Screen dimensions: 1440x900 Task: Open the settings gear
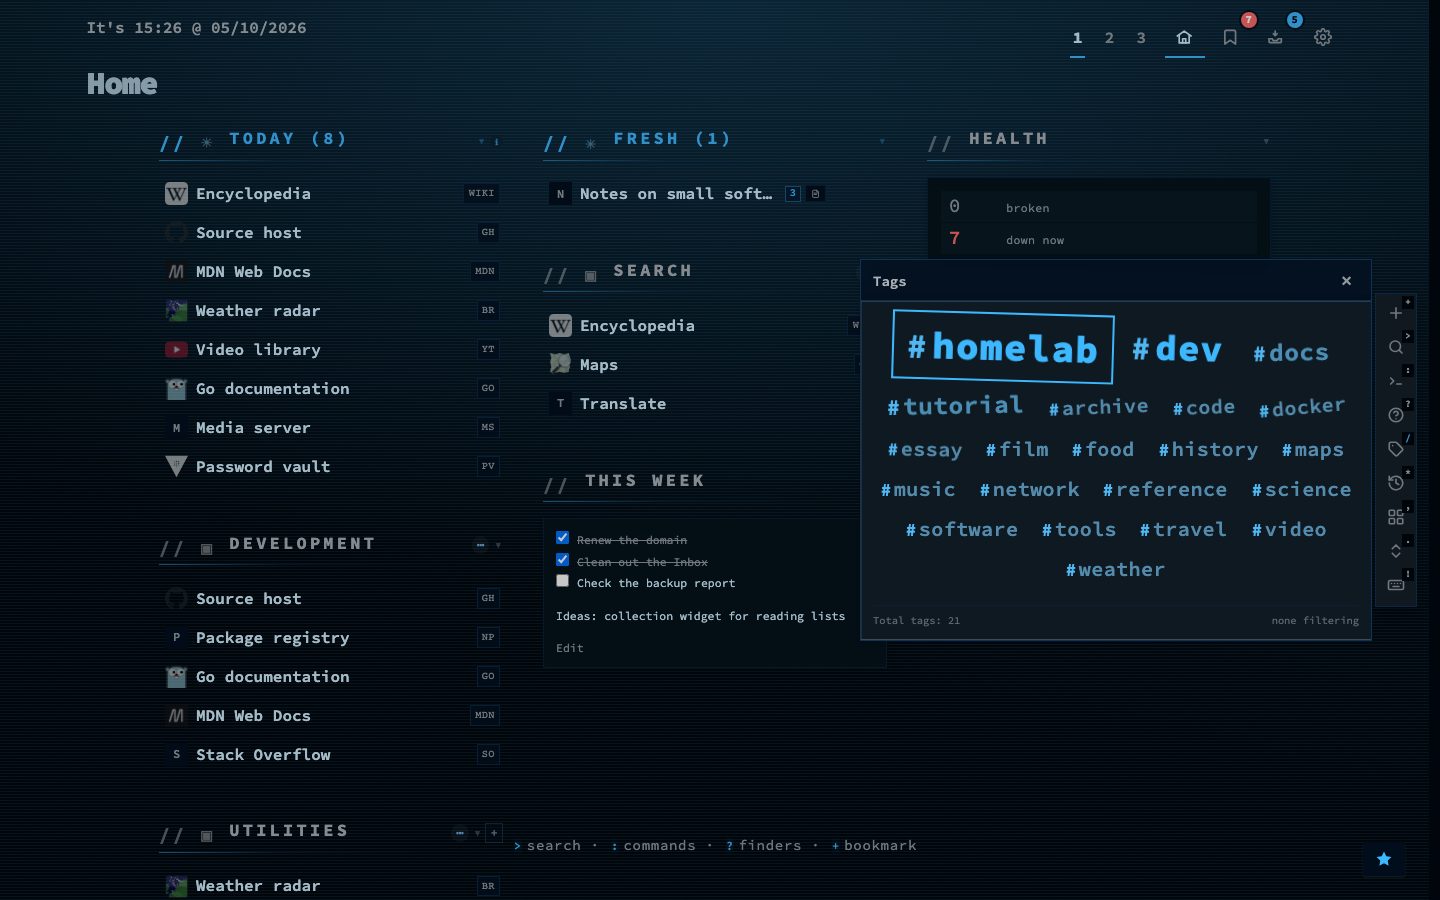(1323, 37)
